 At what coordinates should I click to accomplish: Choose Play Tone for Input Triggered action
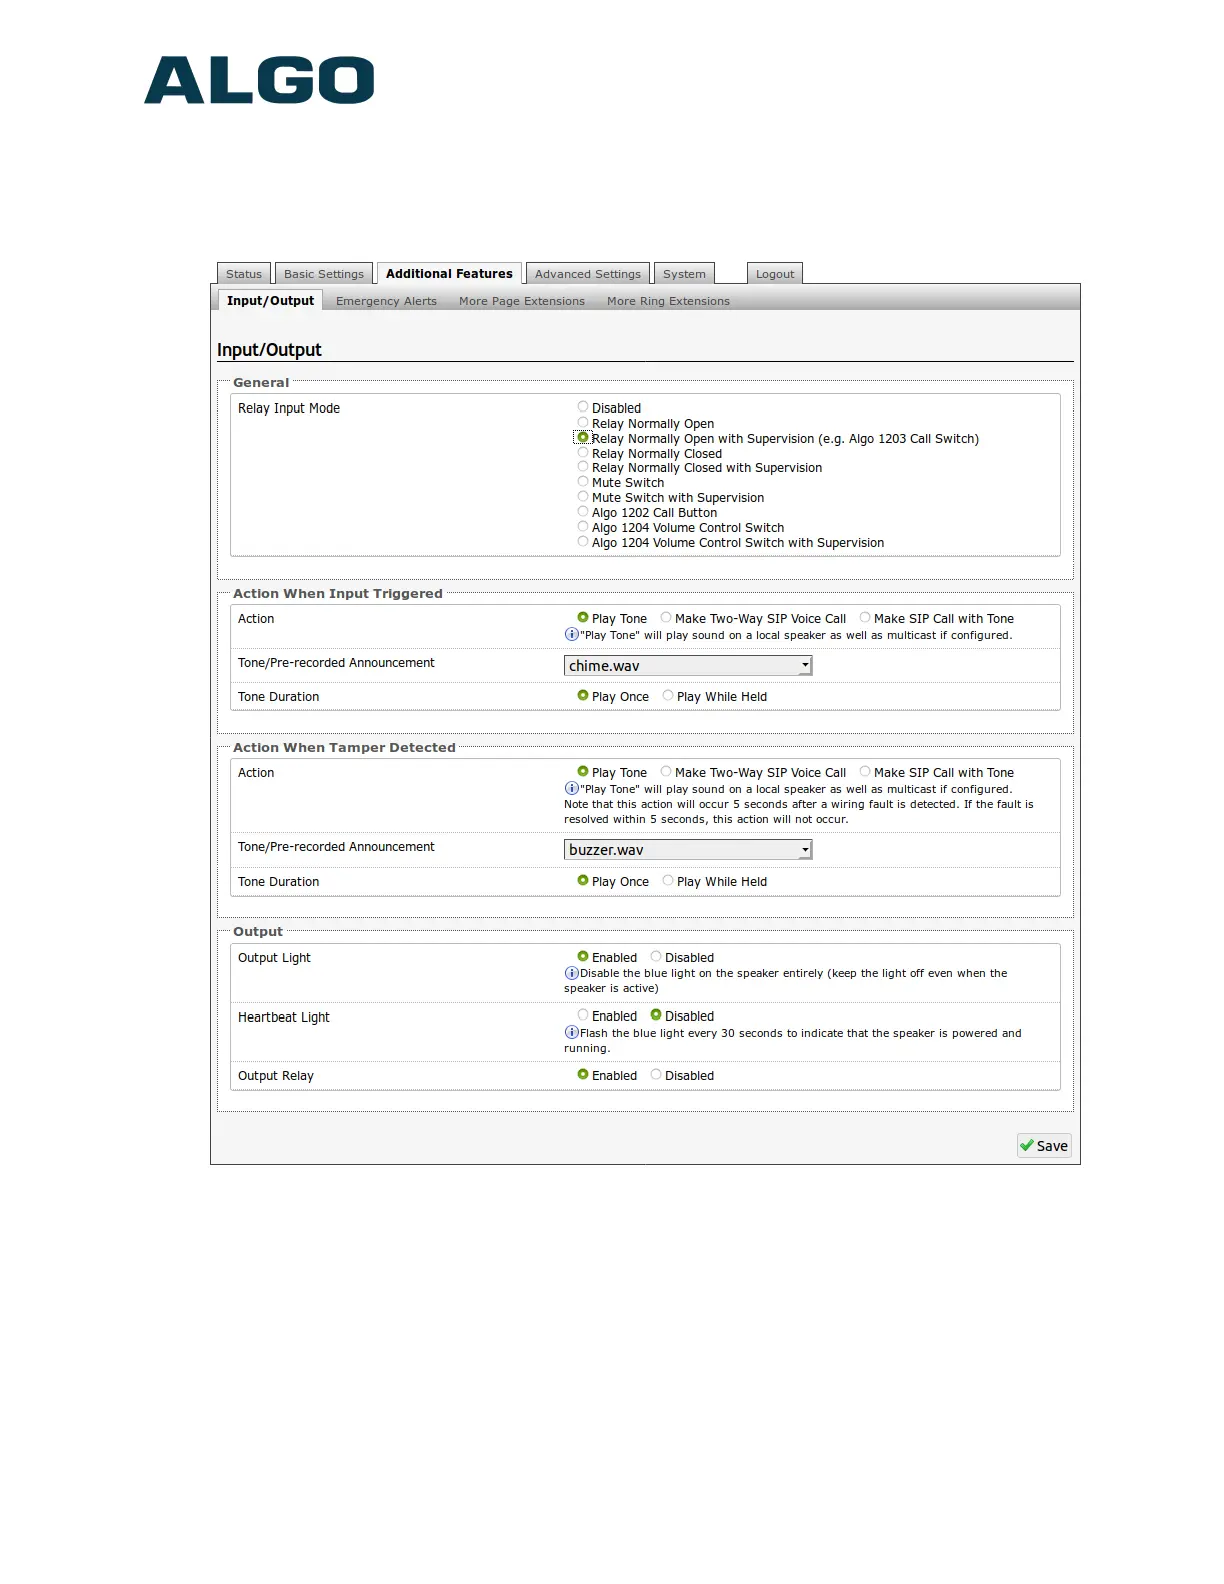point(583,617)
